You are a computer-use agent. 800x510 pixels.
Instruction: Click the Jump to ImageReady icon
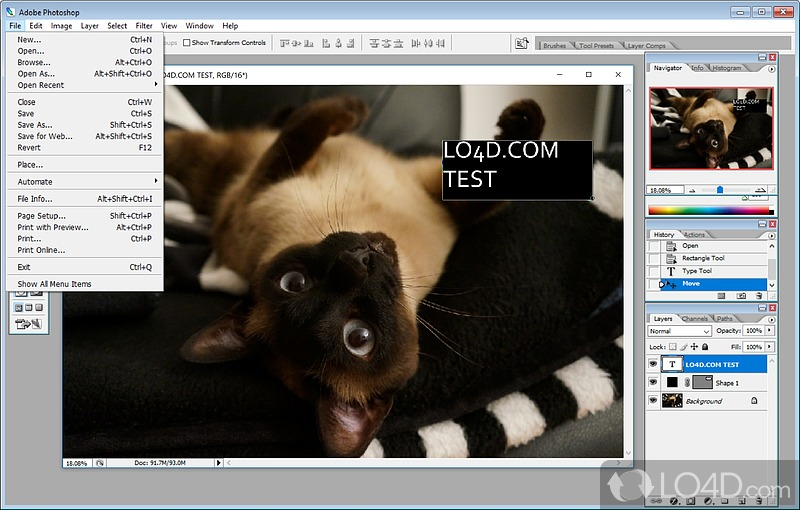click(26, 323)
